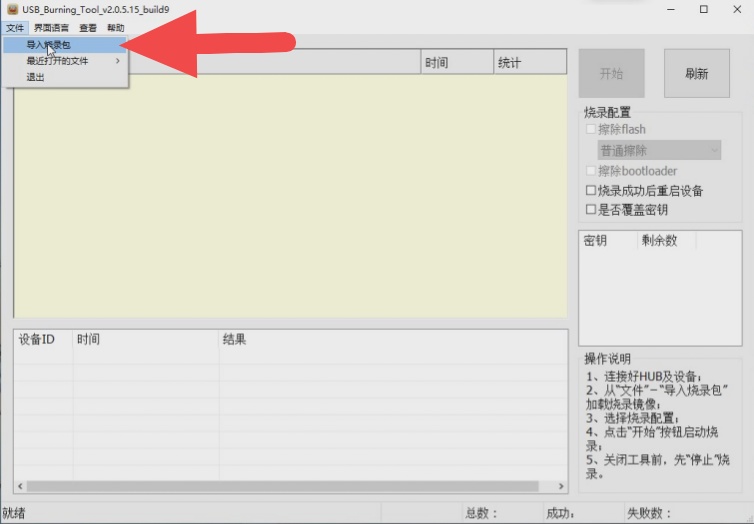
Task: Open the 帮助 menu
Action: (116, 28)
